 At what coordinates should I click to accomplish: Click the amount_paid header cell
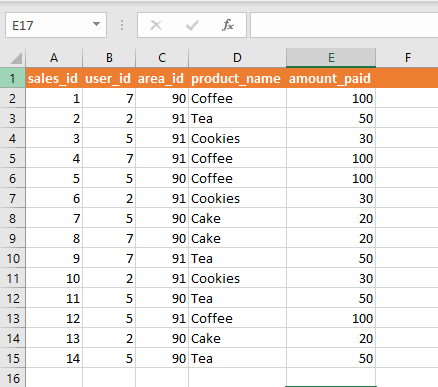coord(331,78)
